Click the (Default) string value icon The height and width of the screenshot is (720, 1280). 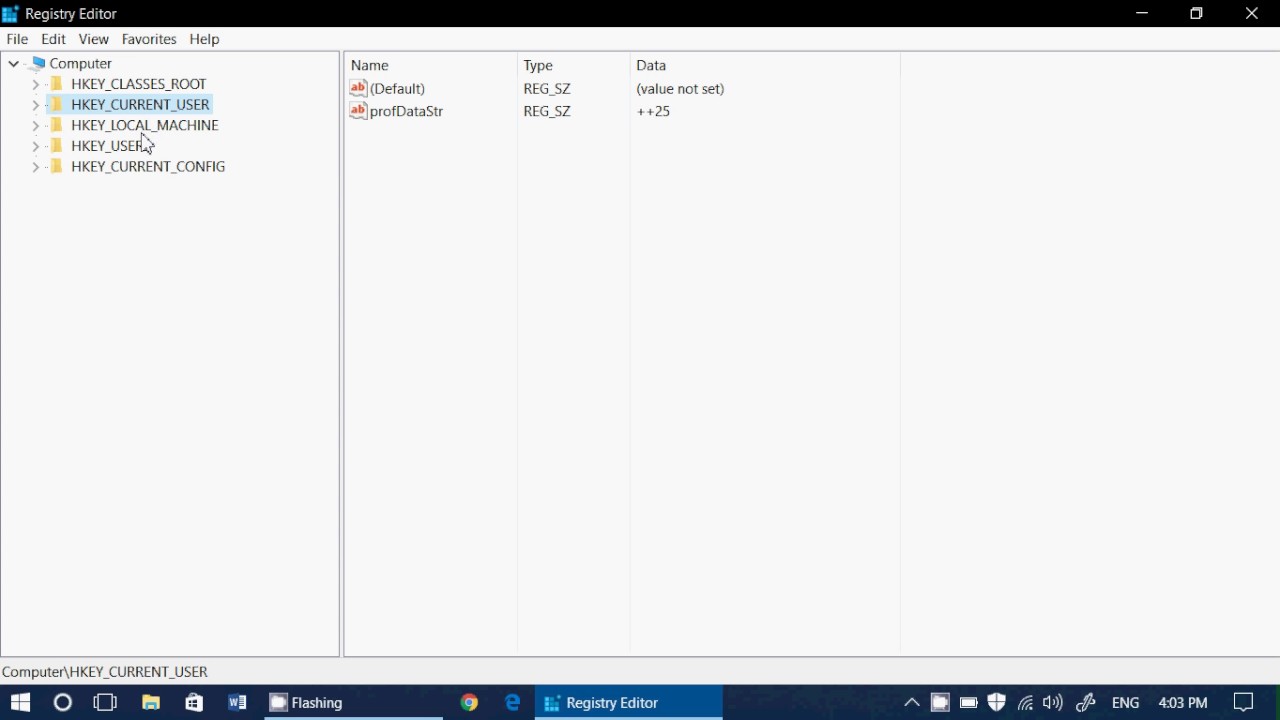pos(358,88)
